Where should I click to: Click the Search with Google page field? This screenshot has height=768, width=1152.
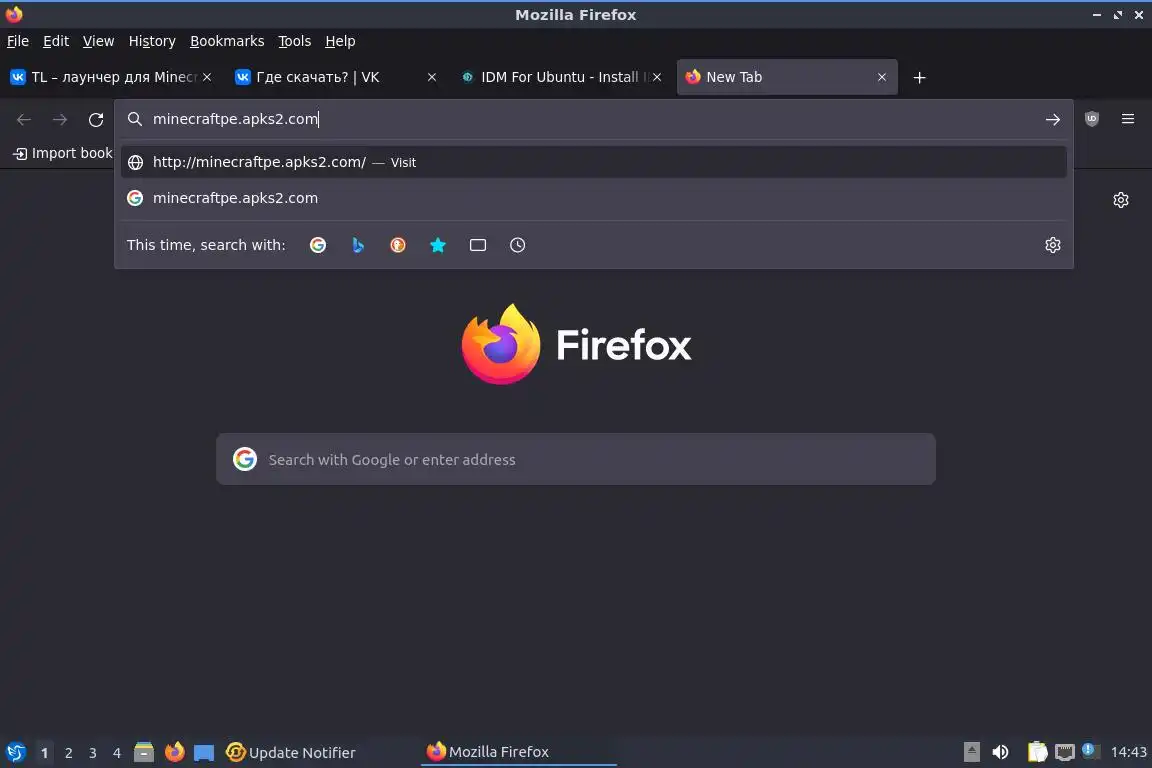click(x=576, y=459)
